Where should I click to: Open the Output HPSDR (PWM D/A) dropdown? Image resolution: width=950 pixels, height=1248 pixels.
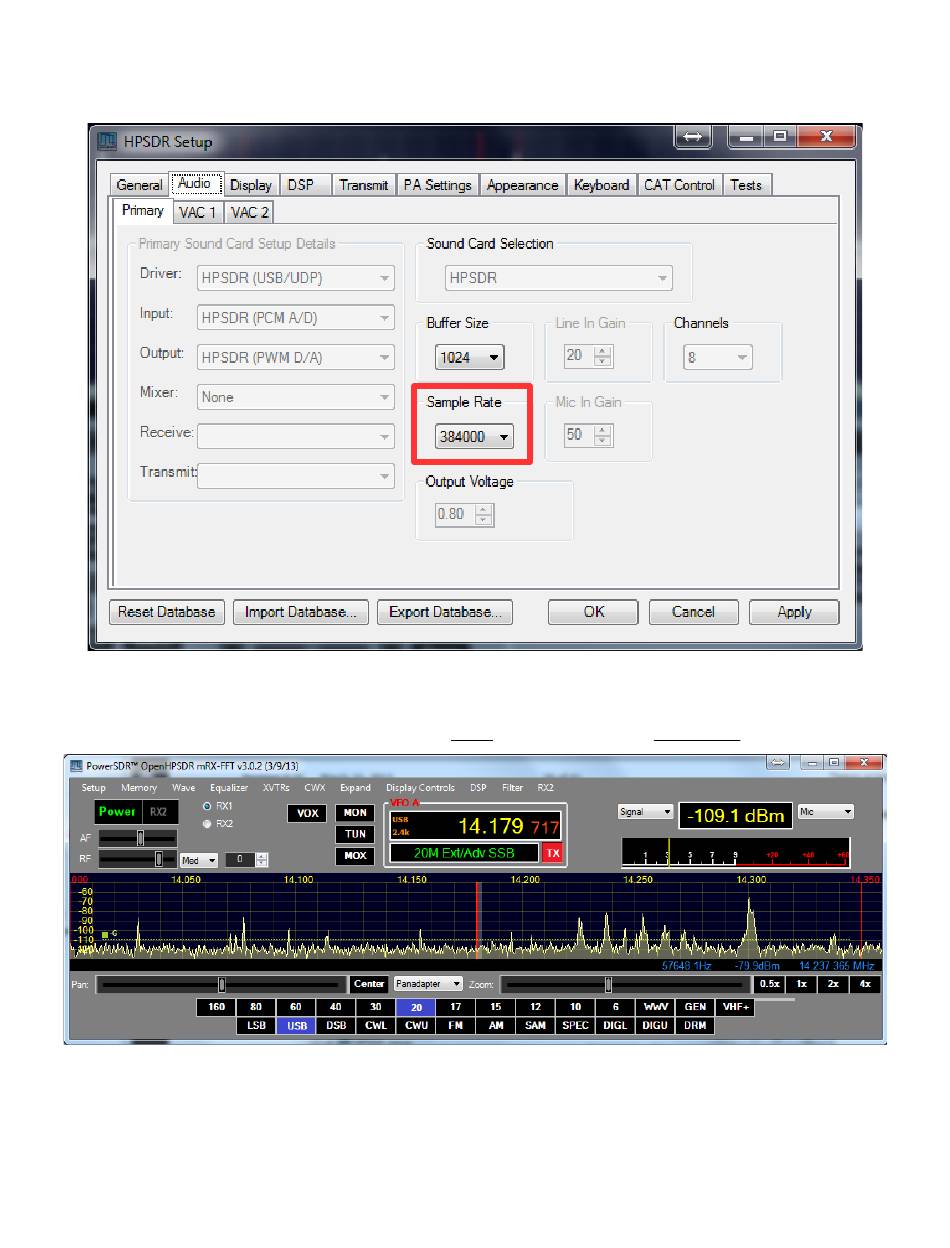[x=296, y=357]
